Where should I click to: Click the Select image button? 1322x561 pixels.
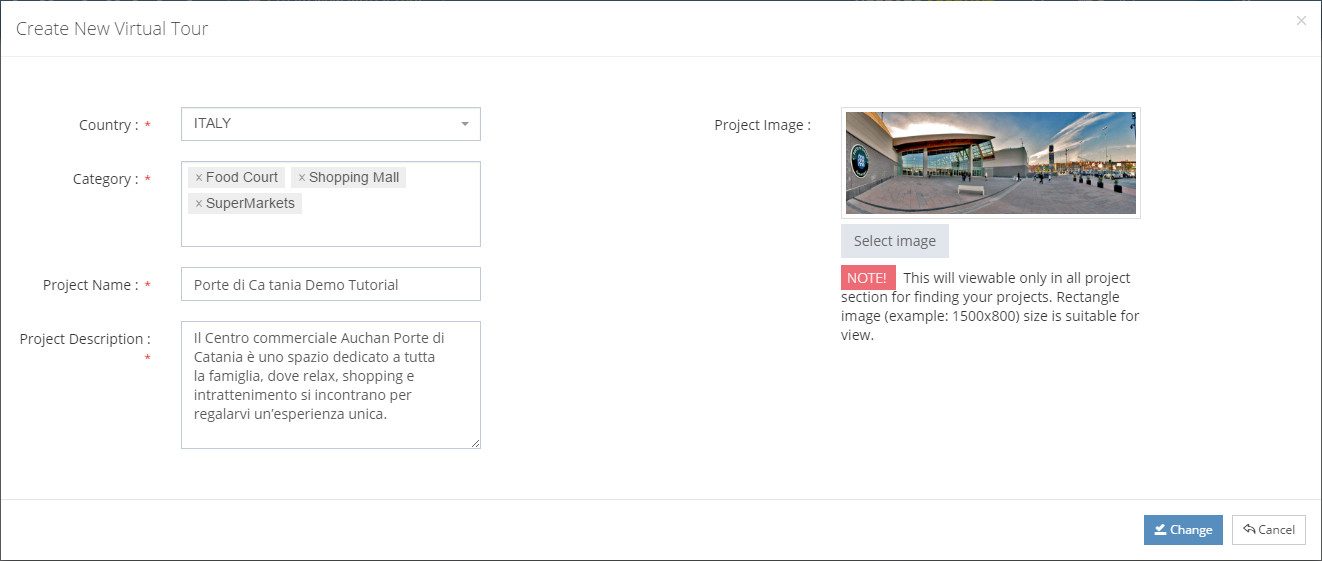(895, 241)
